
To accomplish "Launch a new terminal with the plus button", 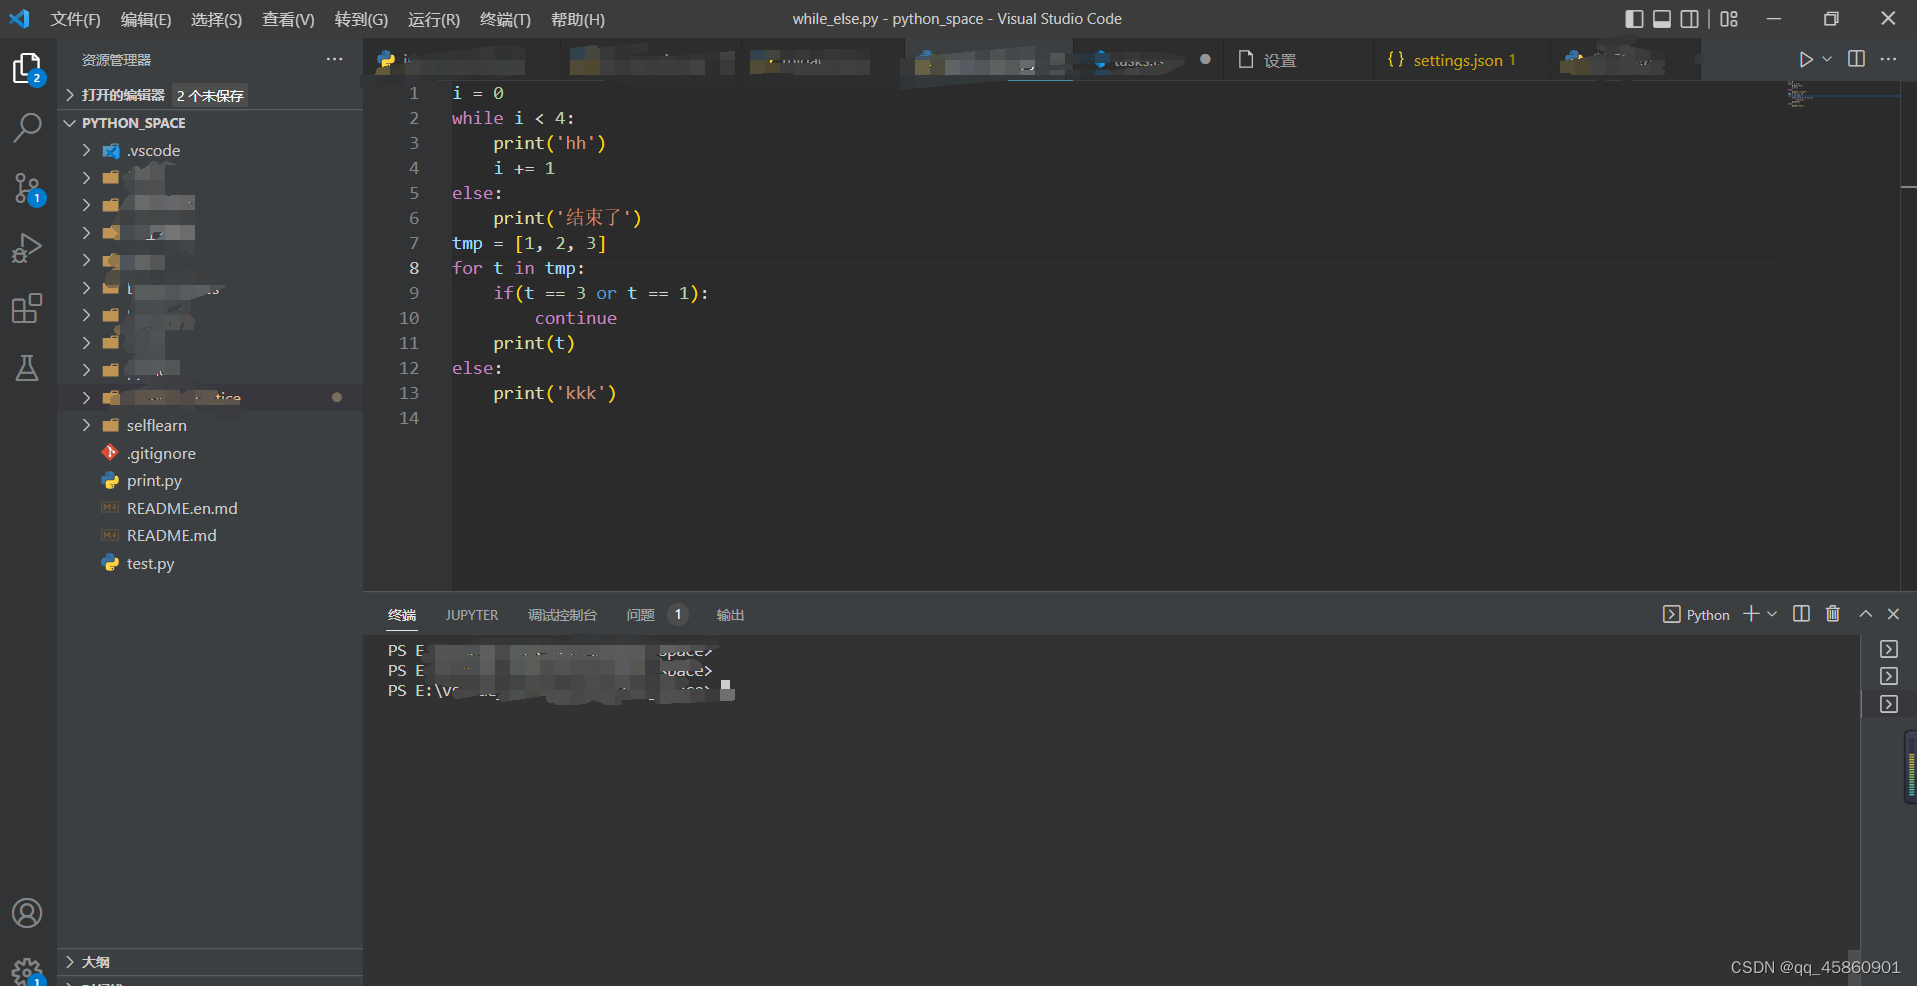I will (1750, 614).
